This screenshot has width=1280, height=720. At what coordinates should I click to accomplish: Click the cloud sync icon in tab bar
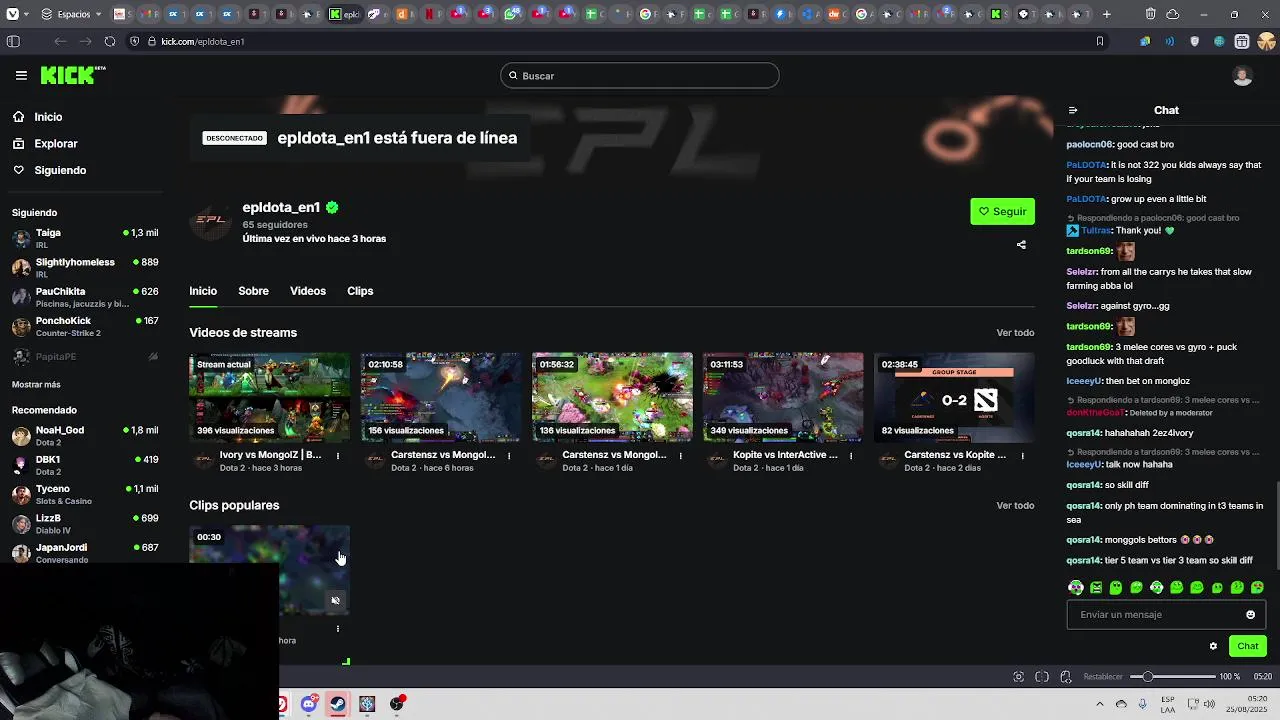(1173, 14)
